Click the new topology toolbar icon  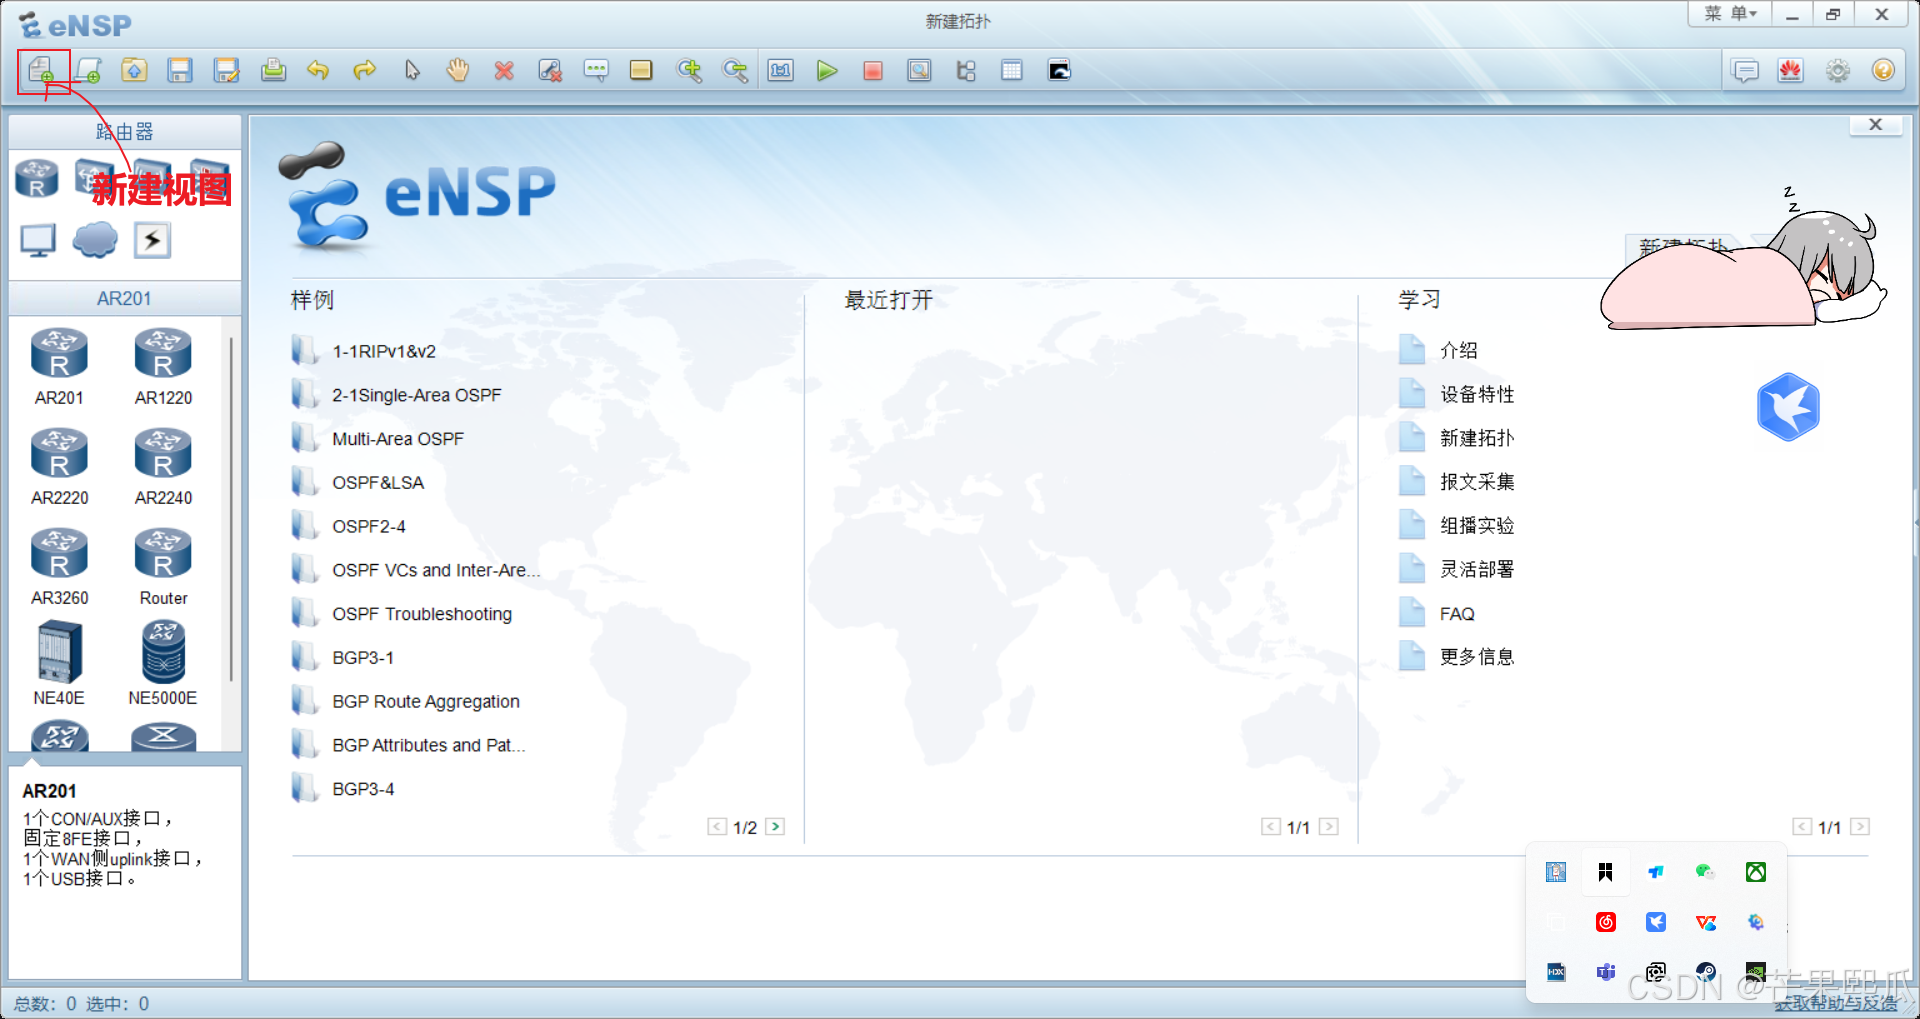coord(41,70)
